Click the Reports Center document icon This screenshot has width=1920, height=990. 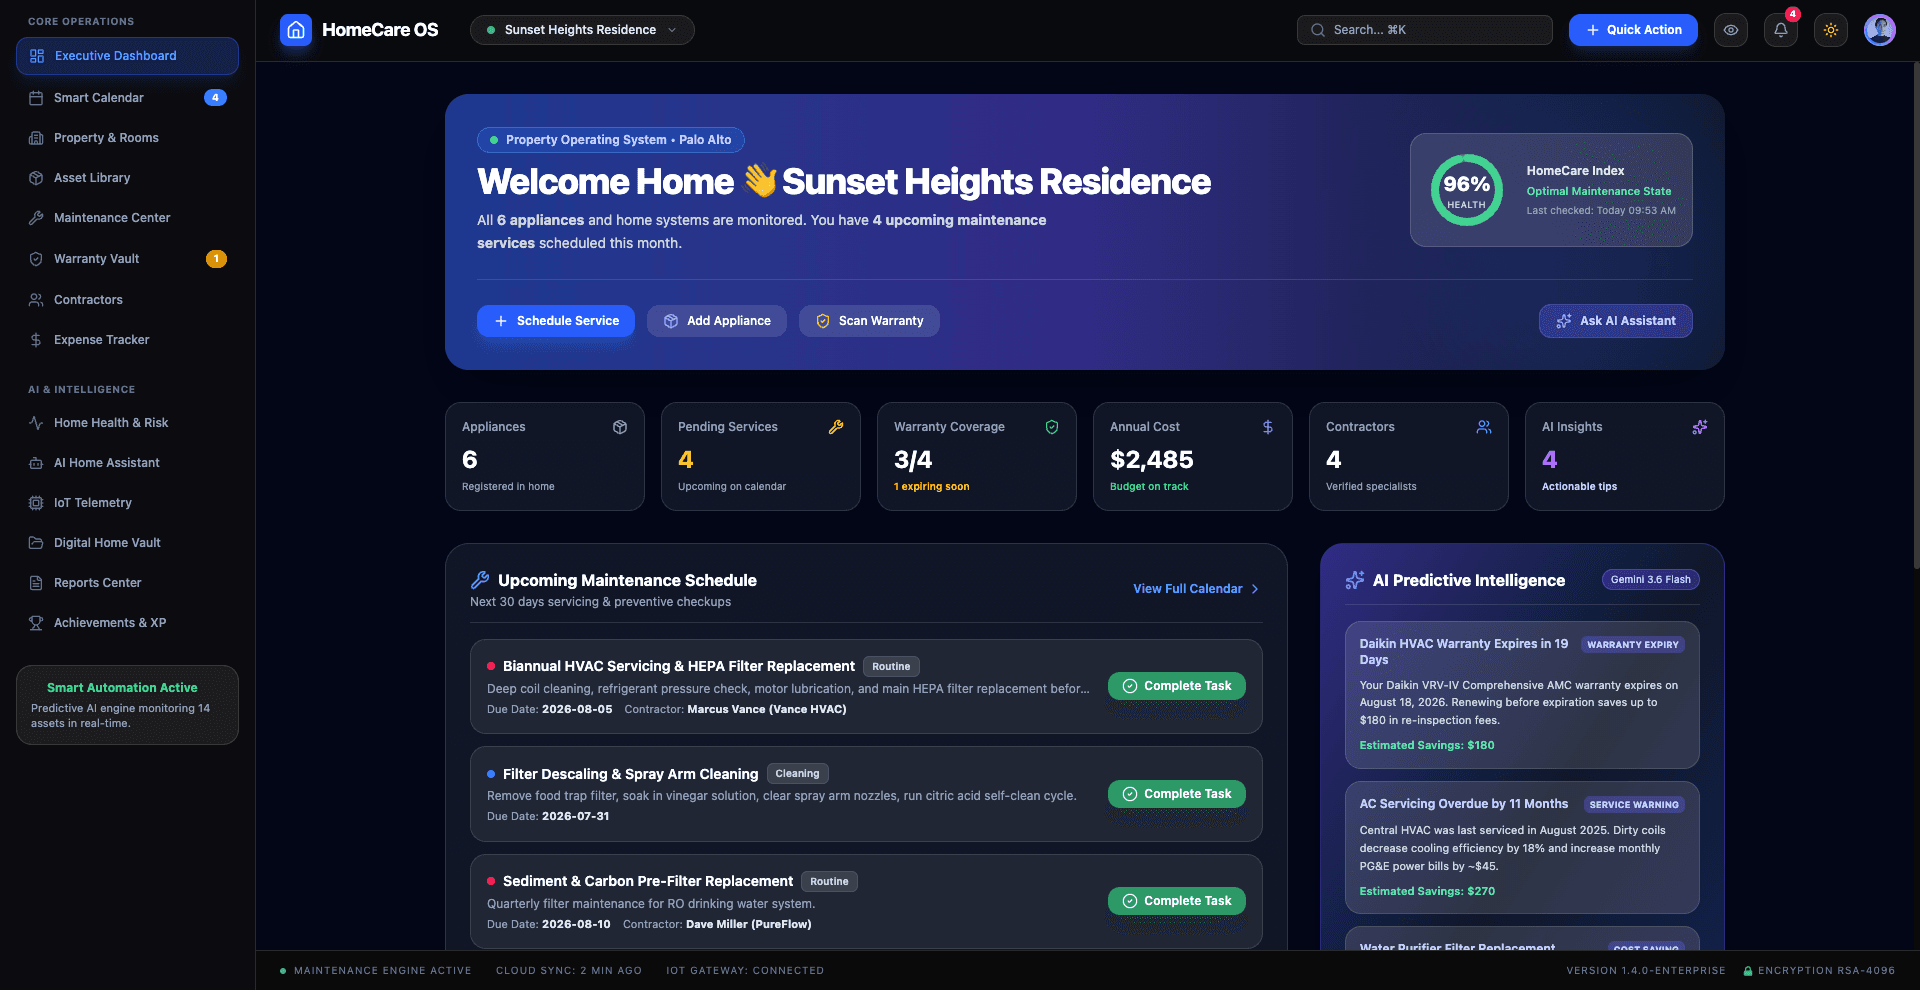click(x=36, y=583)
